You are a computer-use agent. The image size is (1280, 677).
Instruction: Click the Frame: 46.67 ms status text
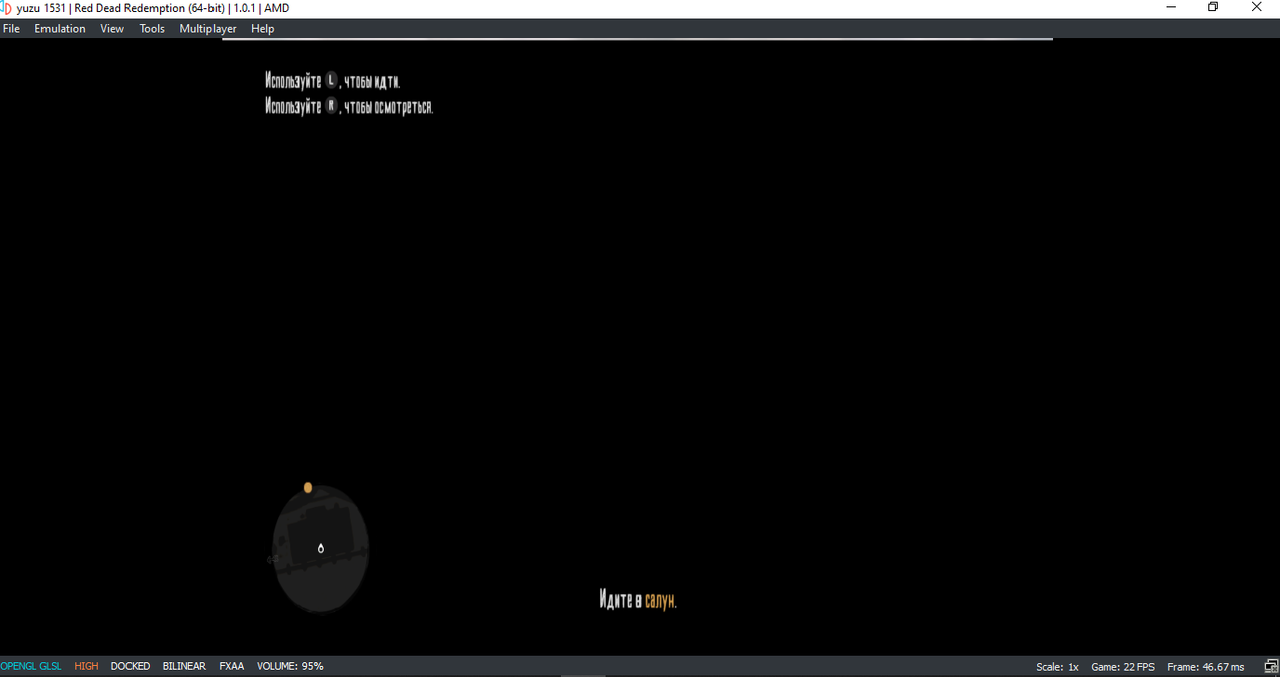click(1206, 667)
